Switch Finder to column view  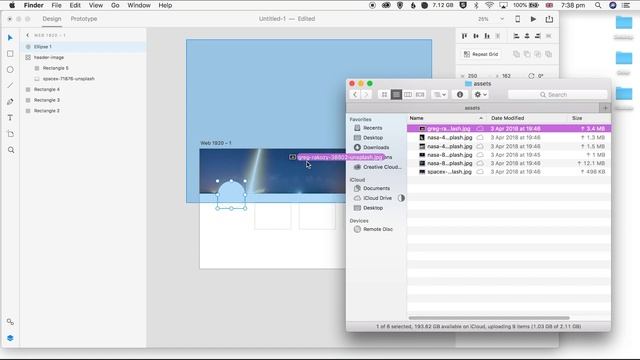[408, 94]
